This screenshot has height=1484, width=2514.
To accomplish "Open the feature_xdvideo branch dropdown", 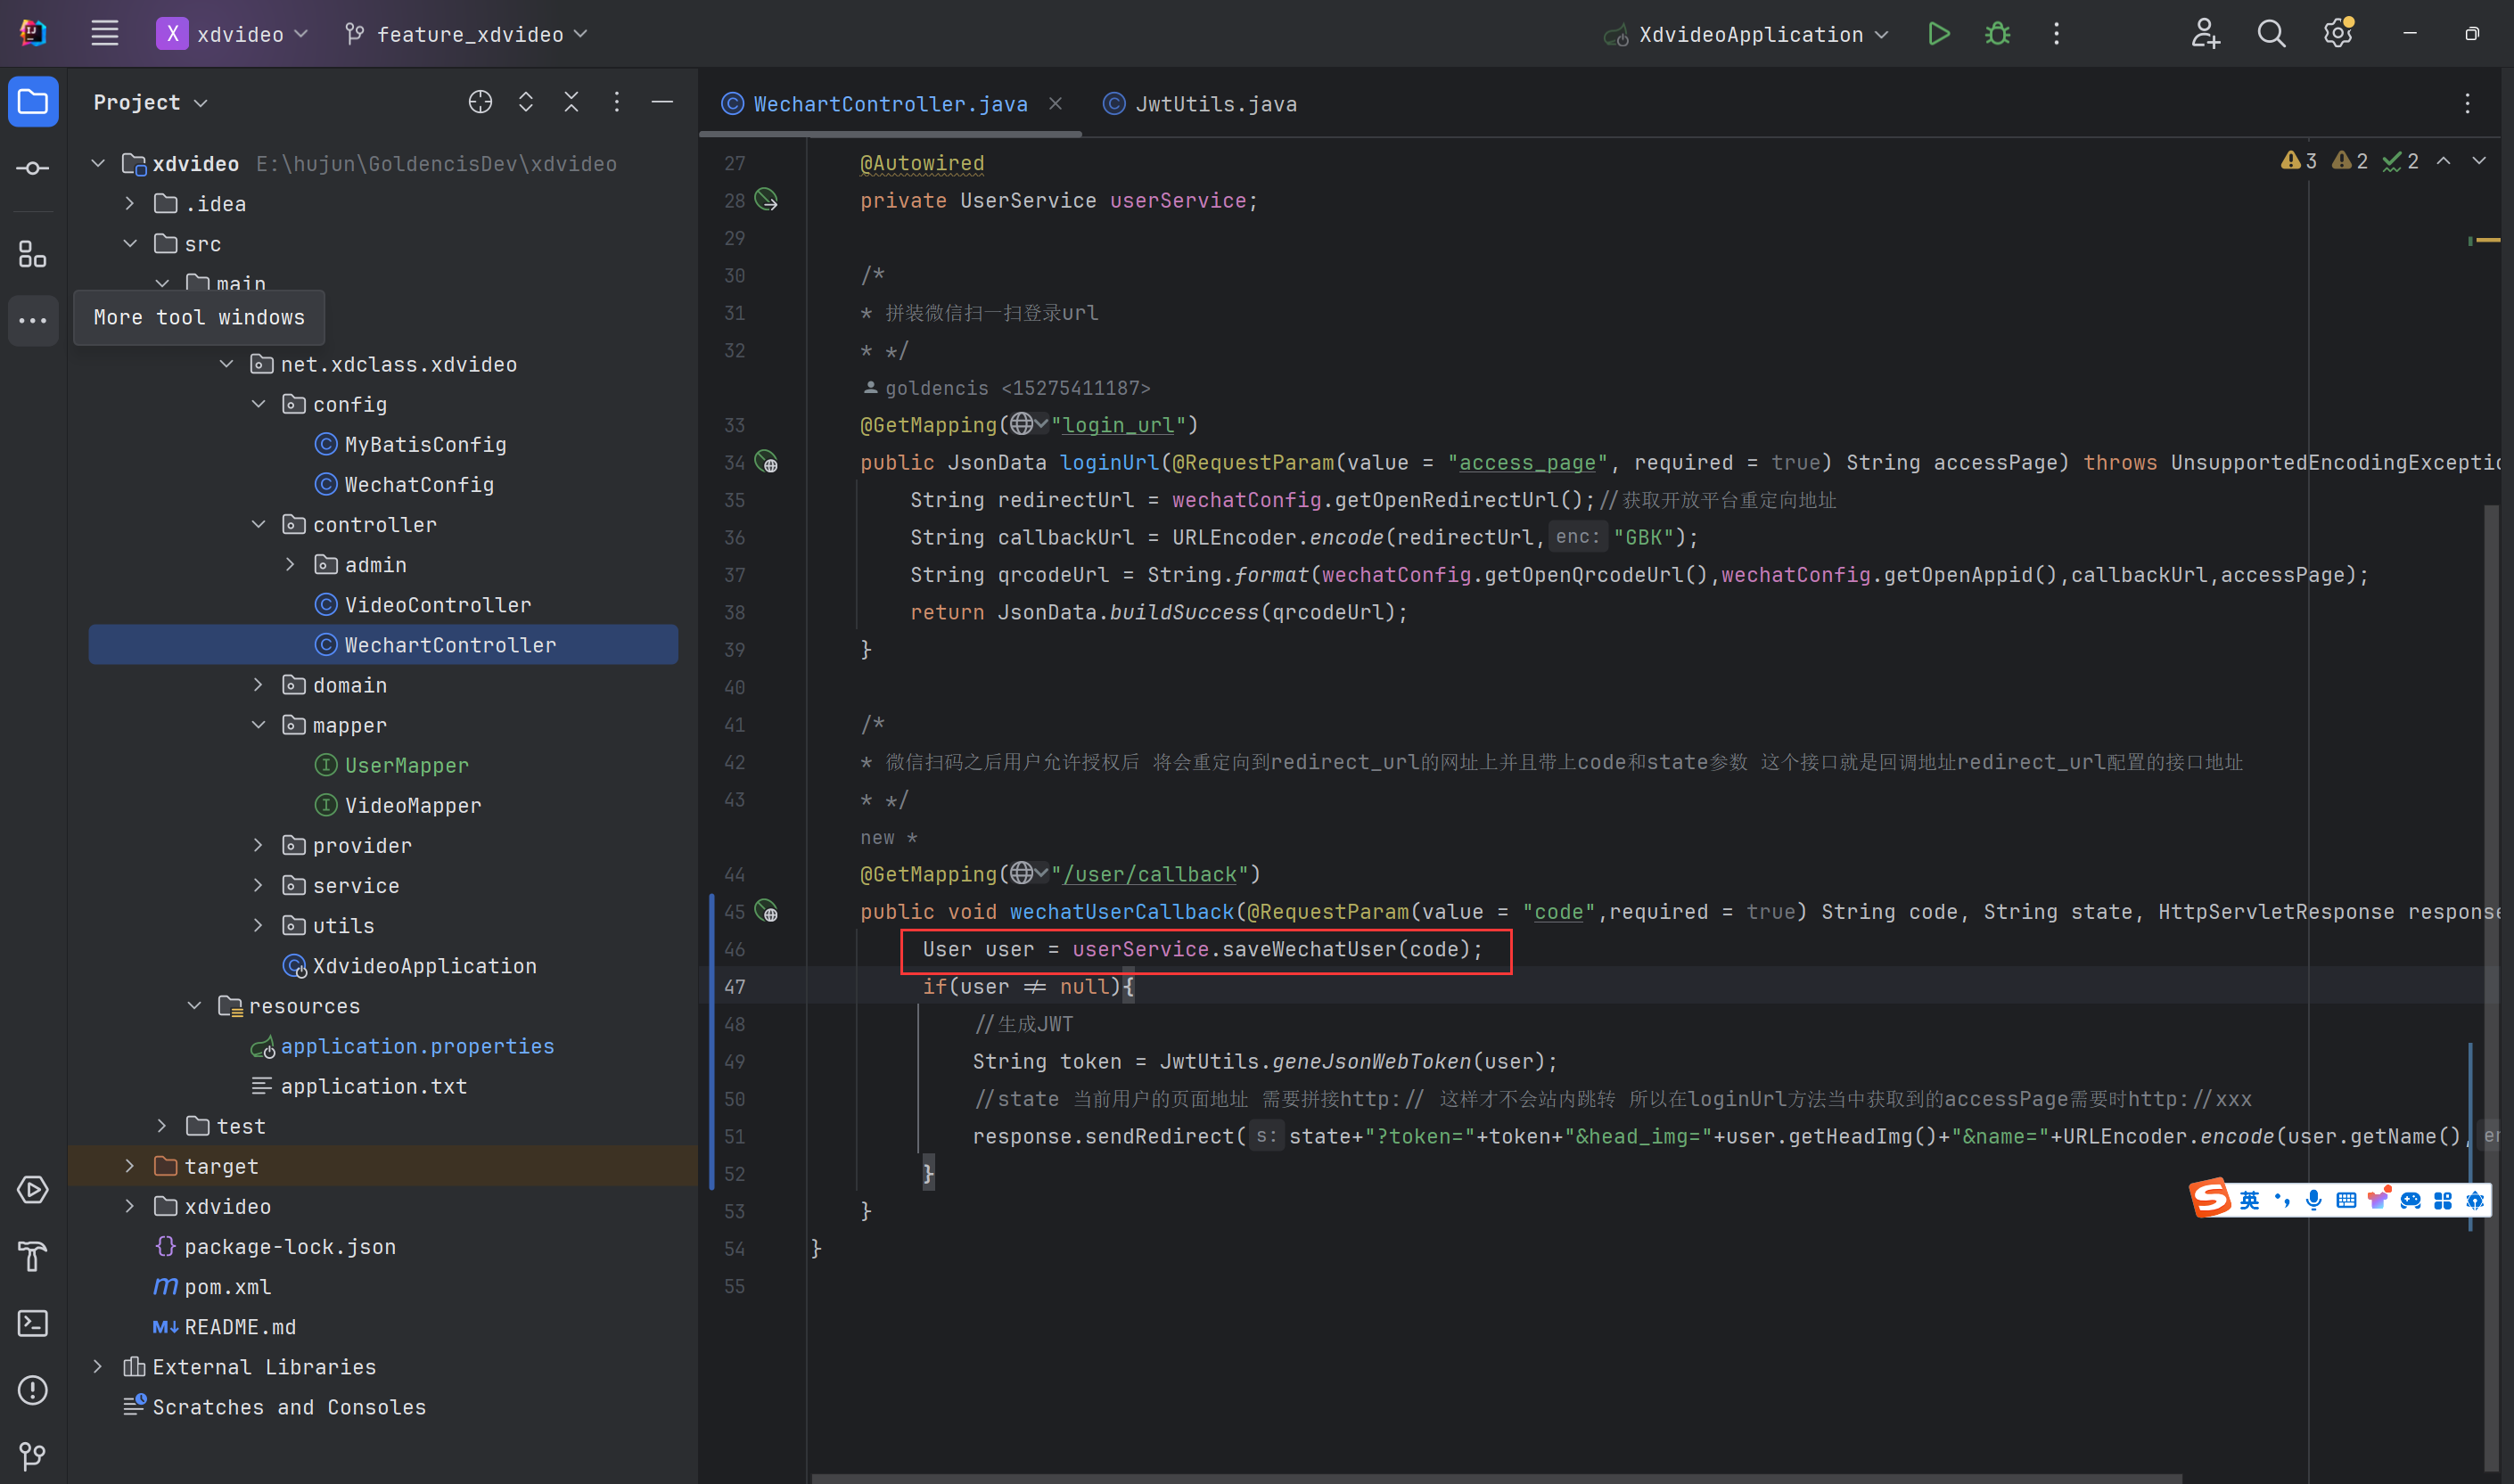I will click(466, 34).
